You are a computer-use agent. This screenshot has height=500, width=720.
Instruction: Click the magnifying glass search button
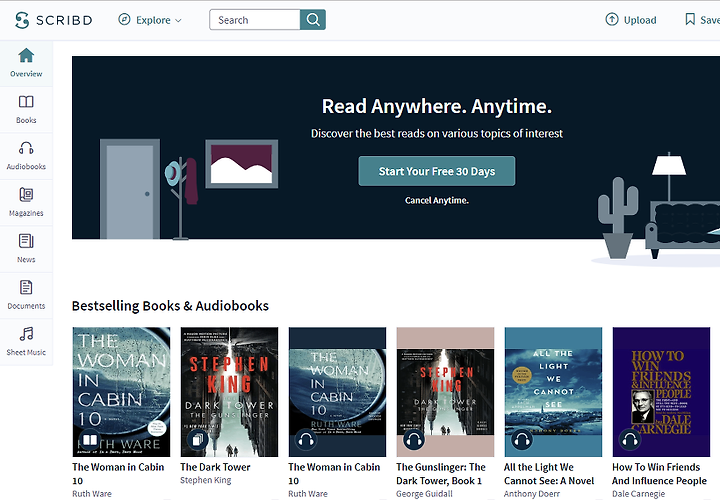coord(313,20)
